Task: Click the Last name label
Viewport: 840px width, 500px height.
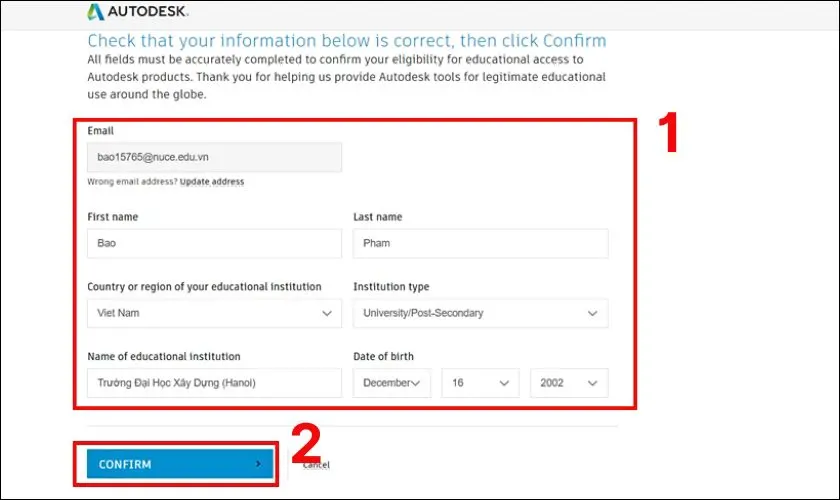Action: click(x=378, y=217)
